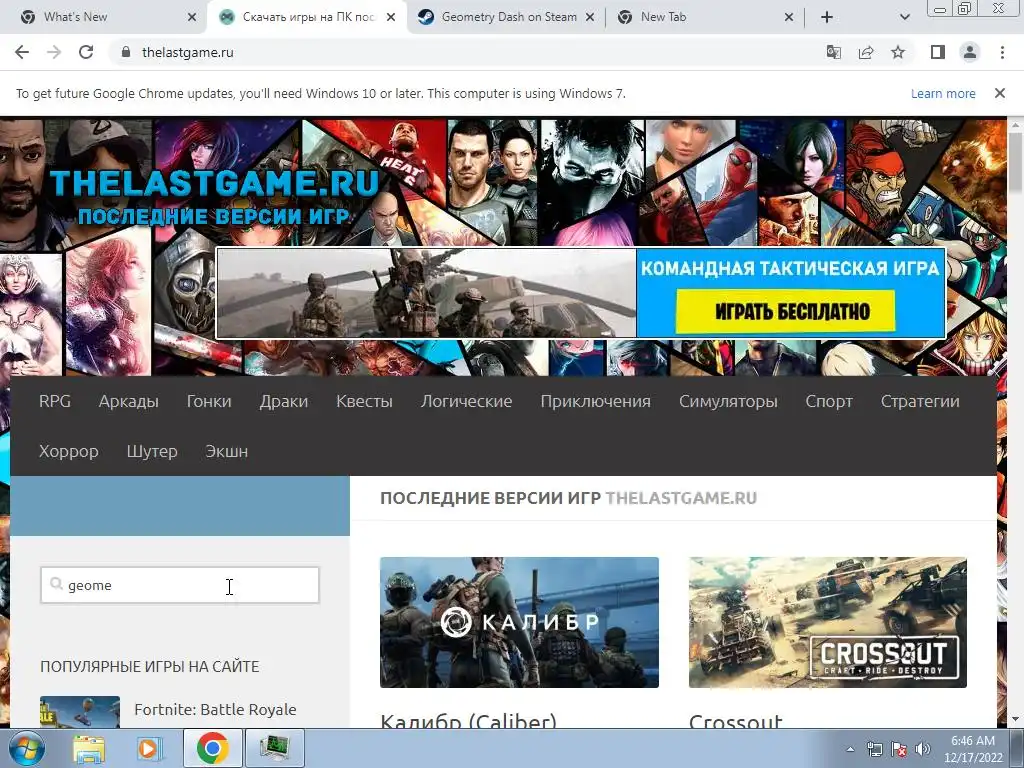Click the browser Back arrow
The width and height of the screenshot is (1024, 768).
pos(22,52)
